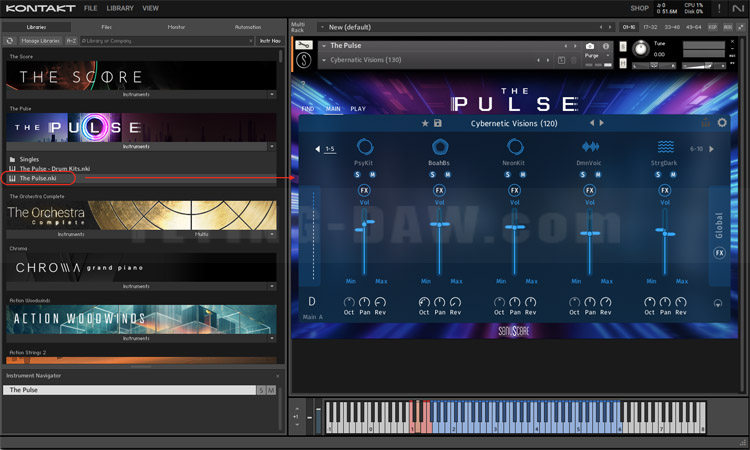Switch to the Automation tab
The width and height of the screenshot is (750, 450).
pyautogui.click(x=248, y=27)
